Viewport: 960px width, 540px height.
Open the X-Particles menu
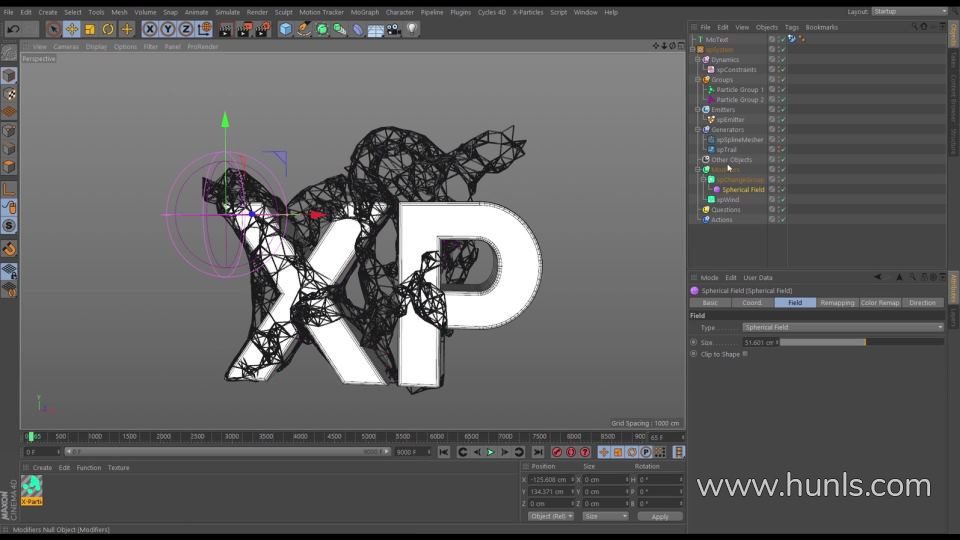(528, 12)
